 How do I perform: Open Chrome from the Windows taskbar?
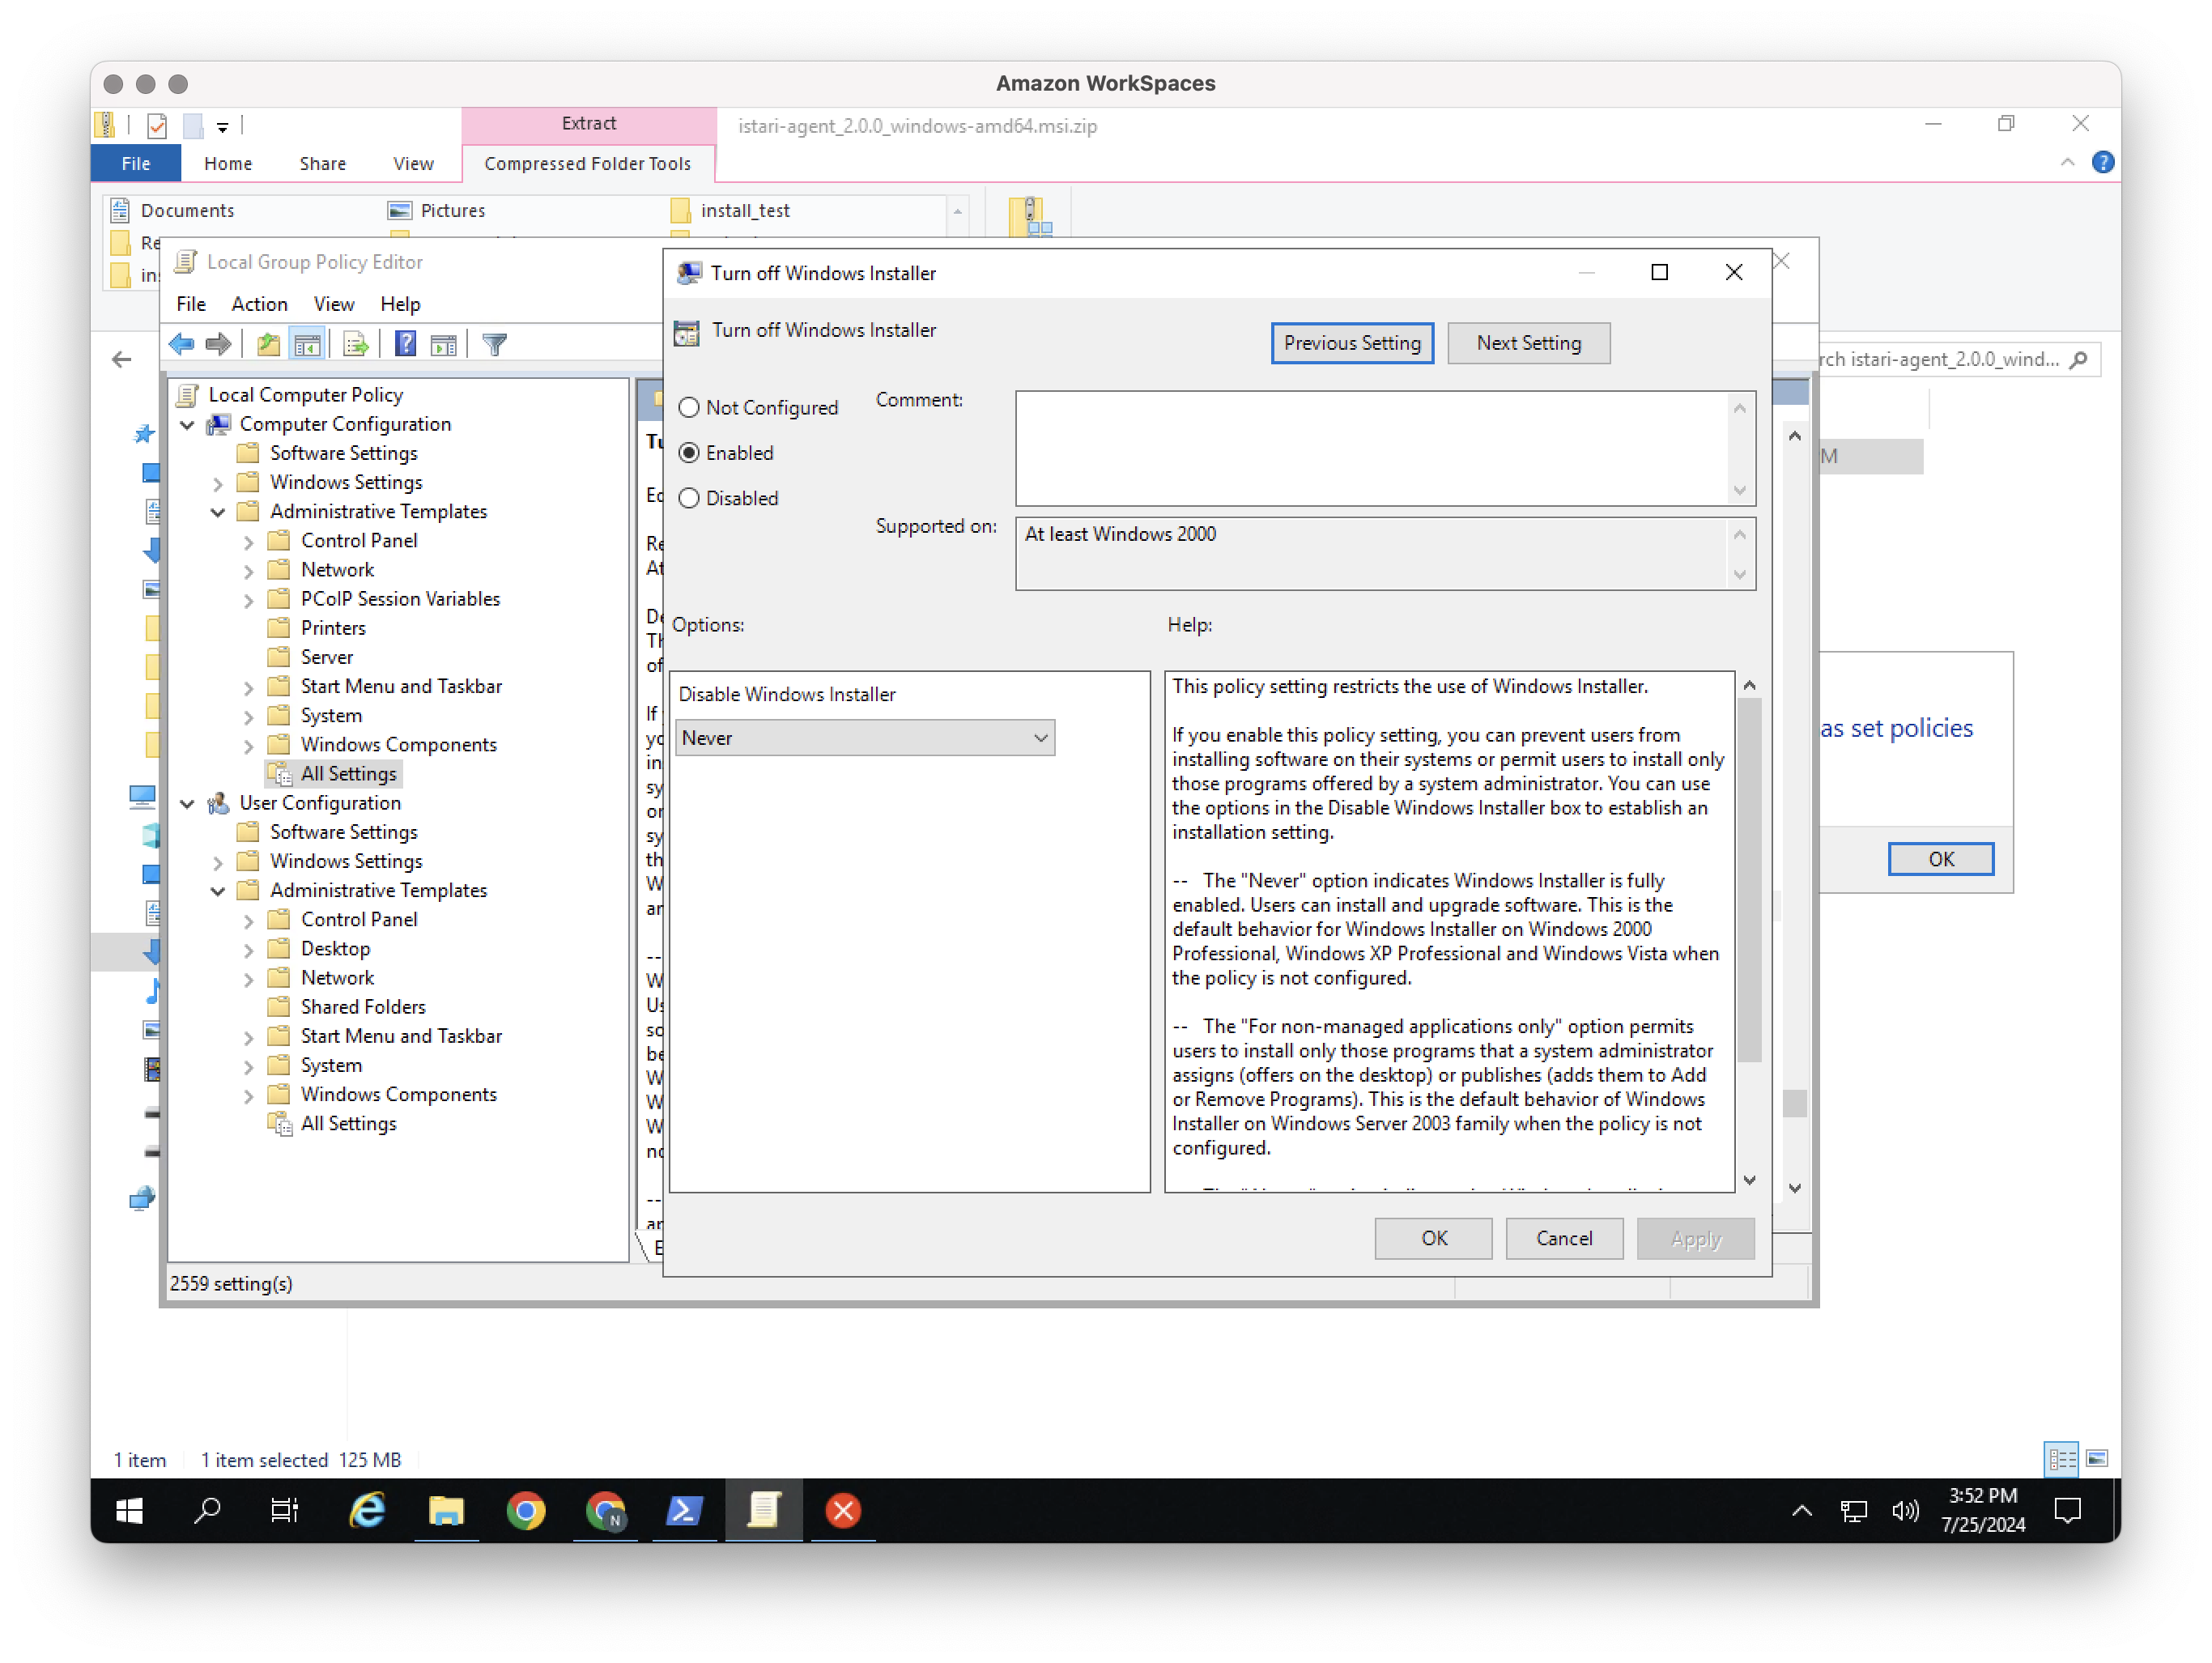526,1511
